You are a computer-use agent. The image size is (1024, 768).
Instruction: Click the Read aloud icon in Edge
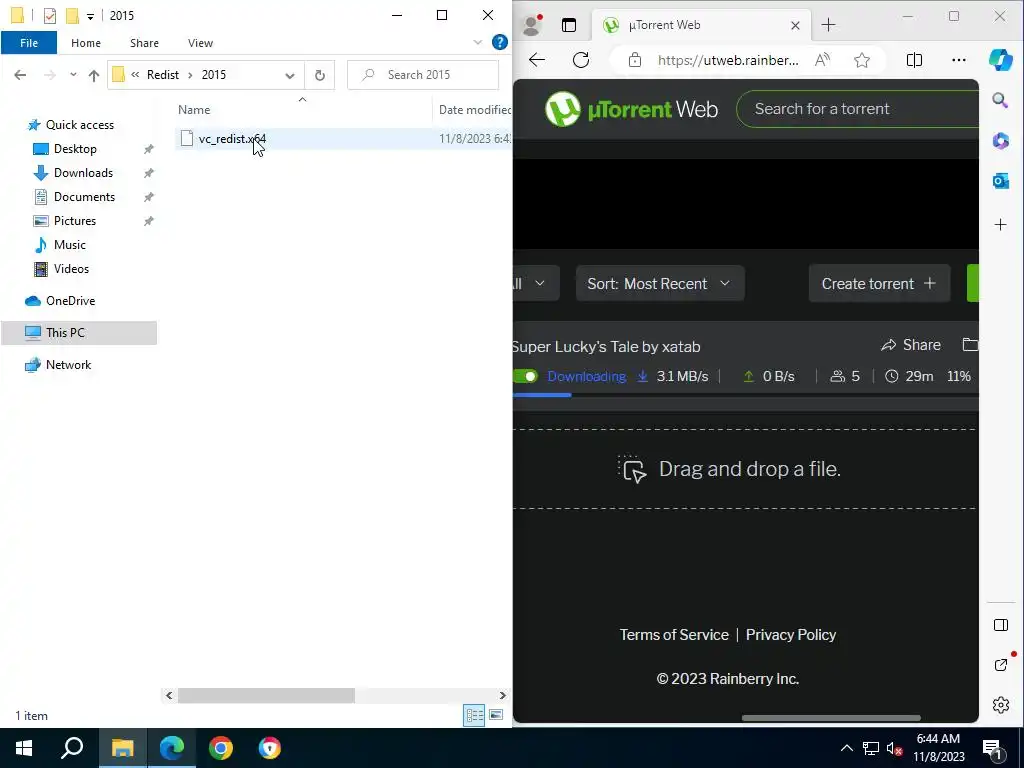[x=822, y=60]
